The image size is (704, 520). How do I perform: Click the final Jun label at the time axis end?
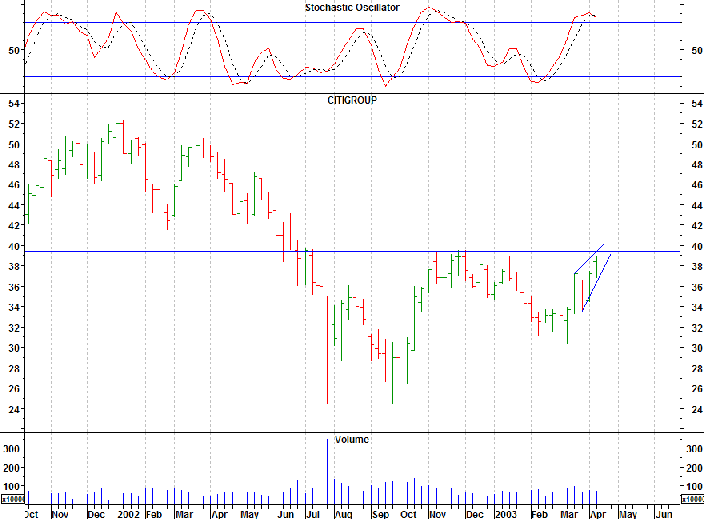point(664,514)
